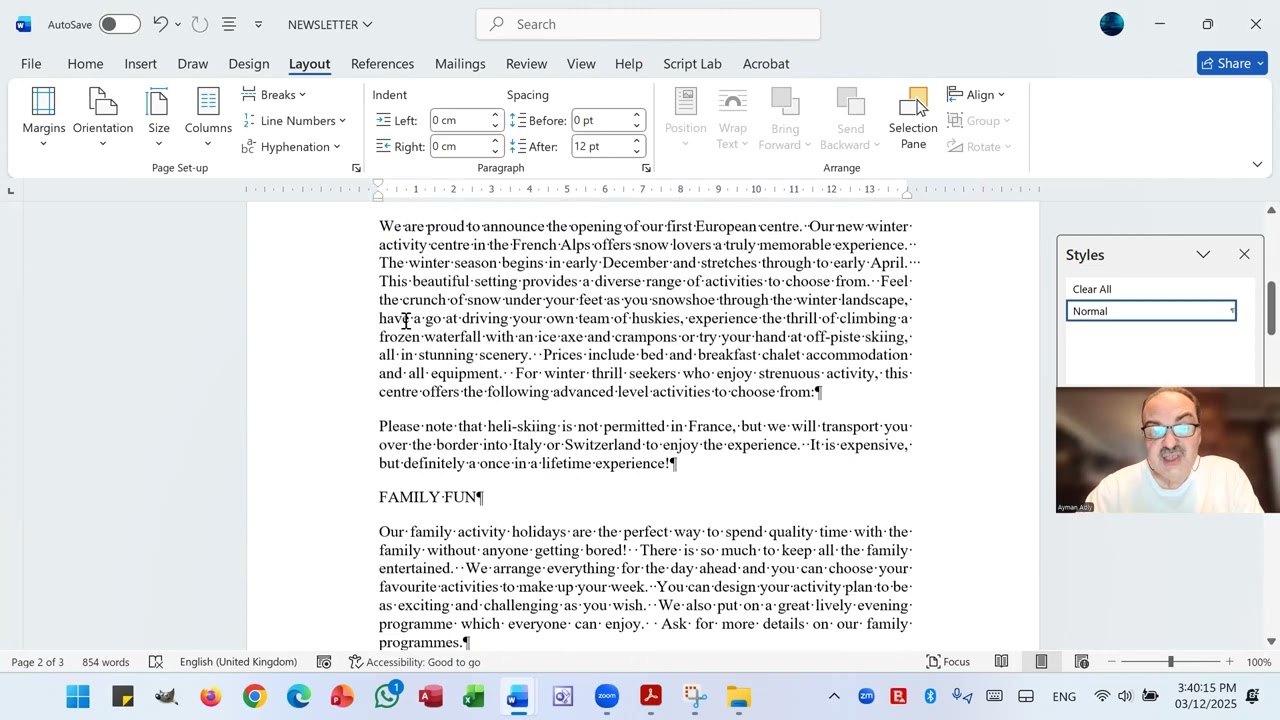1280x720 pixels.
Task: Click the Indent Right field
Action: pyautogui.click(x=459, y=146)
